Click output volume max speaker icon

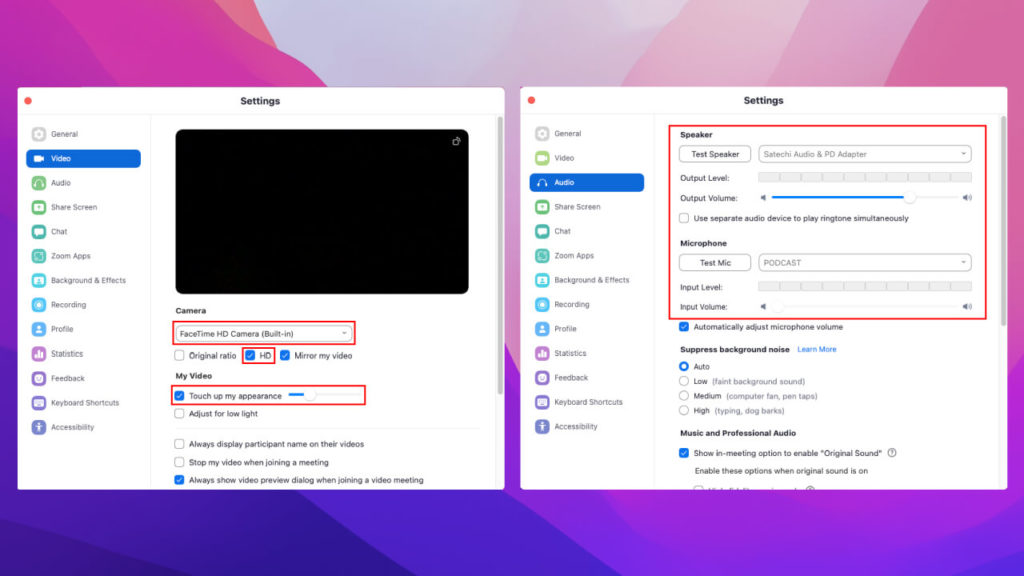(967, 197)
